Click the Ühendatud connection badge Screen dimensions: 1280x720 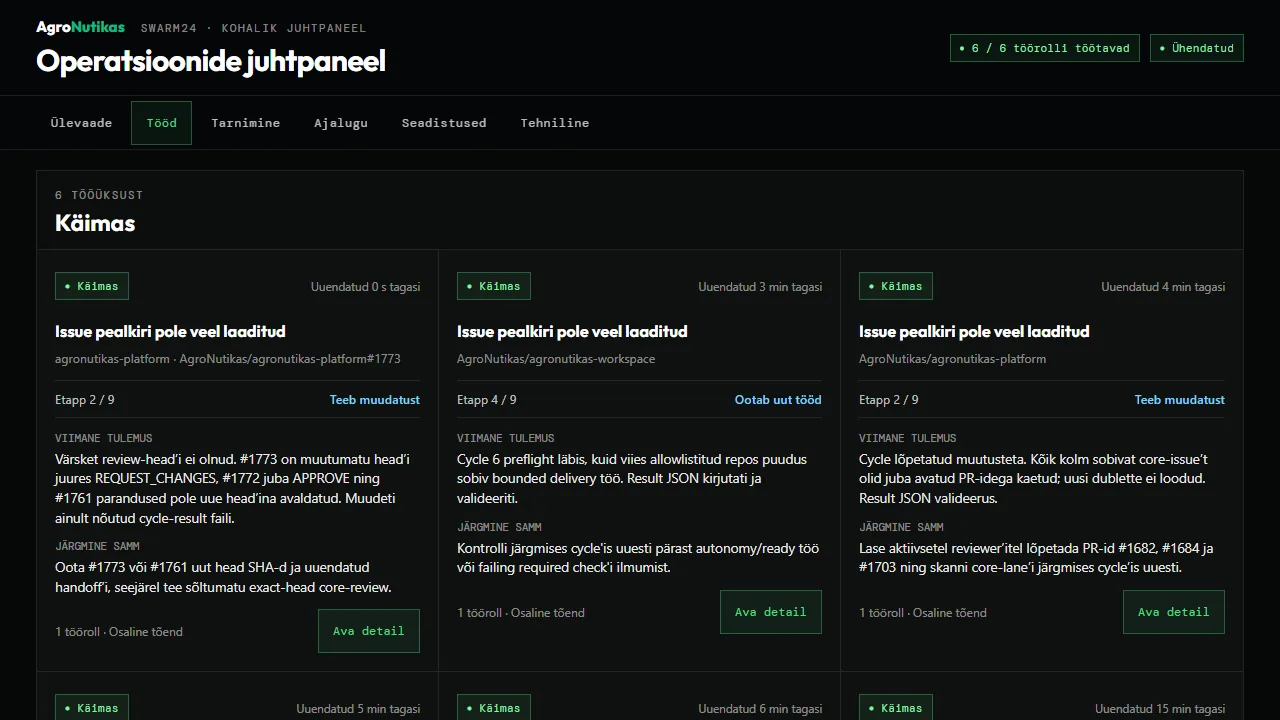click(x=1197, y=48)
